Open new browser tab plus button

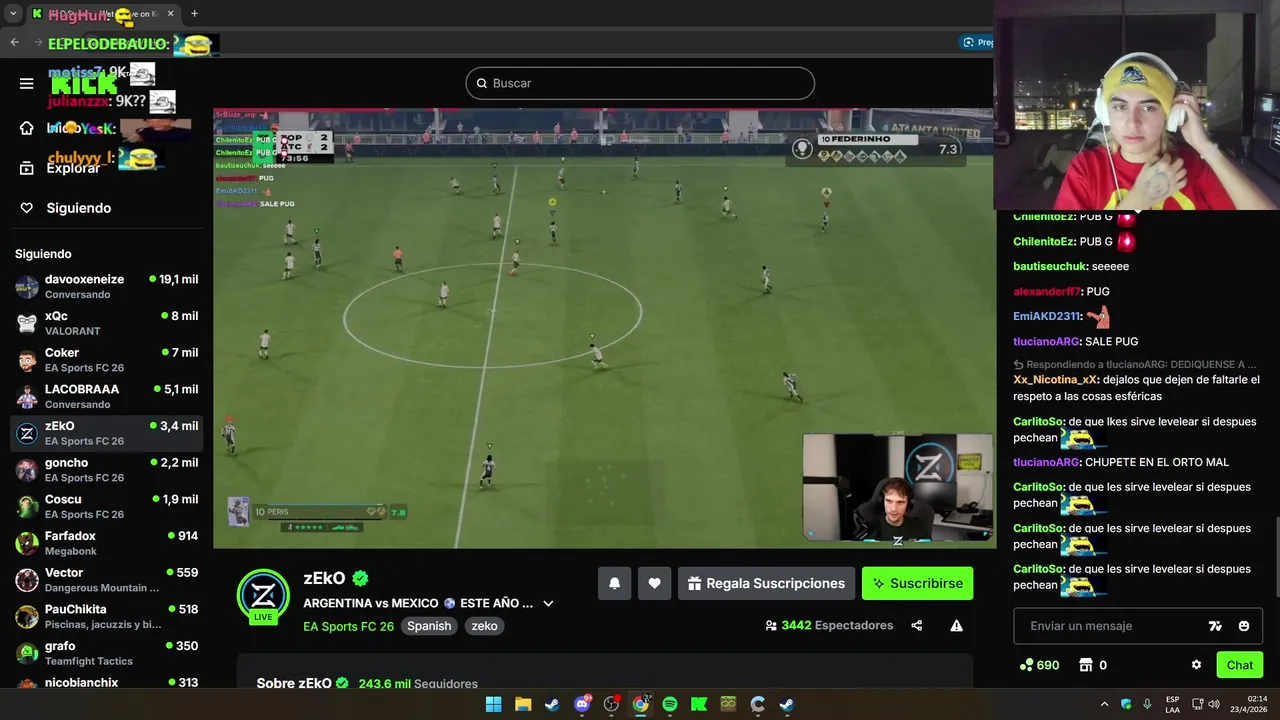pos(194,14)
